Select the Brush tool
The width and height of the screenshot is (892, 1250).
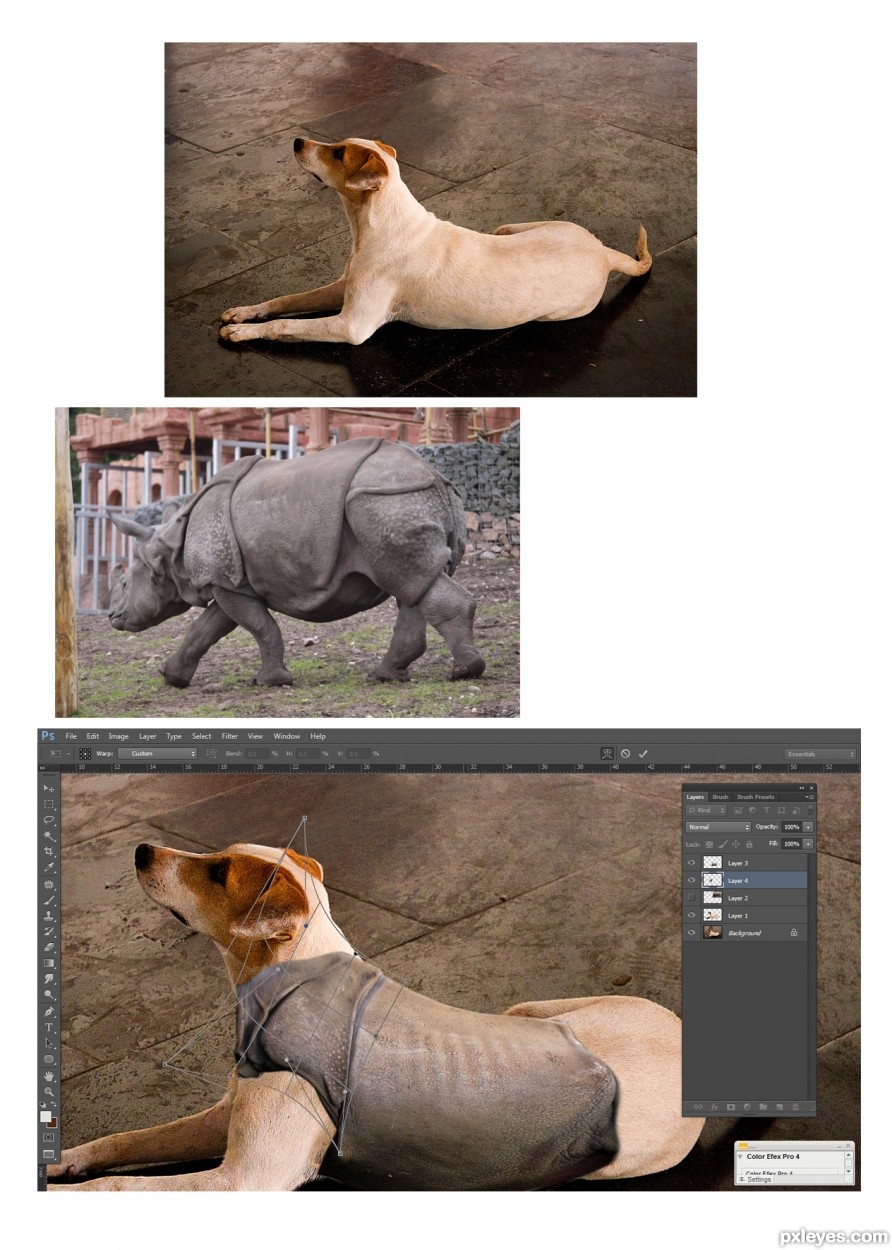coord(49,900)
